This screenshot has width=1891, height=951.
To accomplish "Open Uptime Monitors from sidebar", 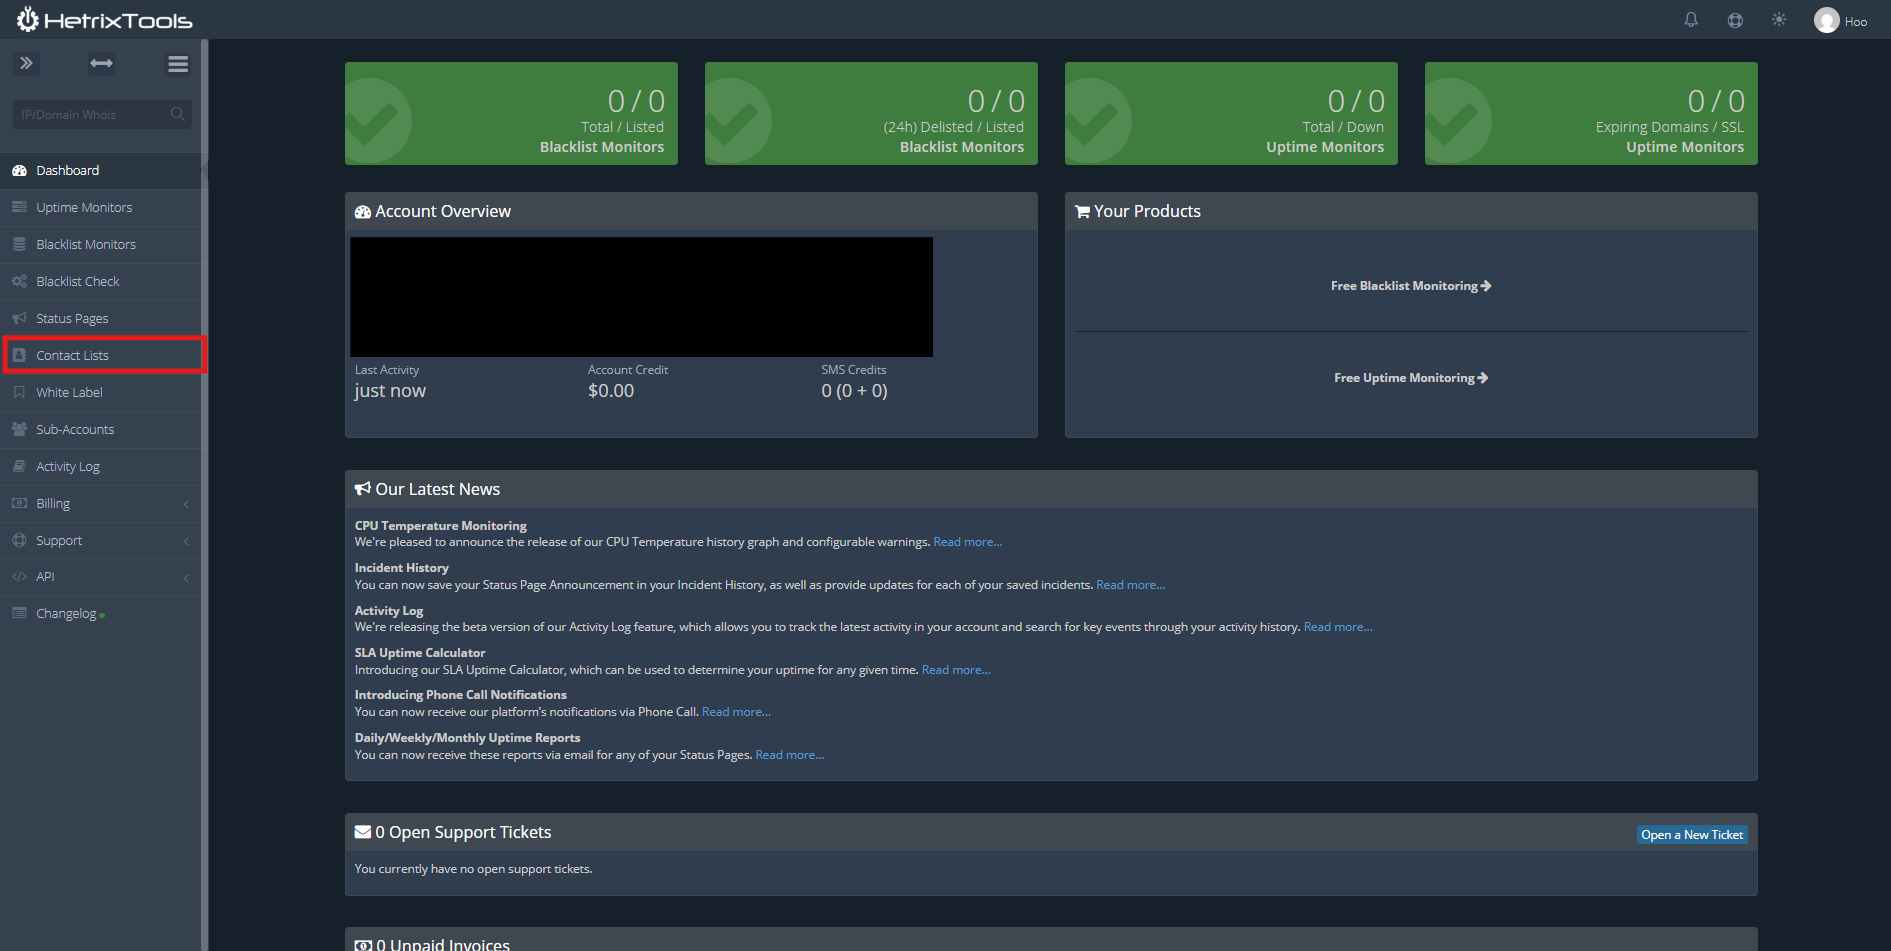I will pyautogui.click(x=84, y=208).
